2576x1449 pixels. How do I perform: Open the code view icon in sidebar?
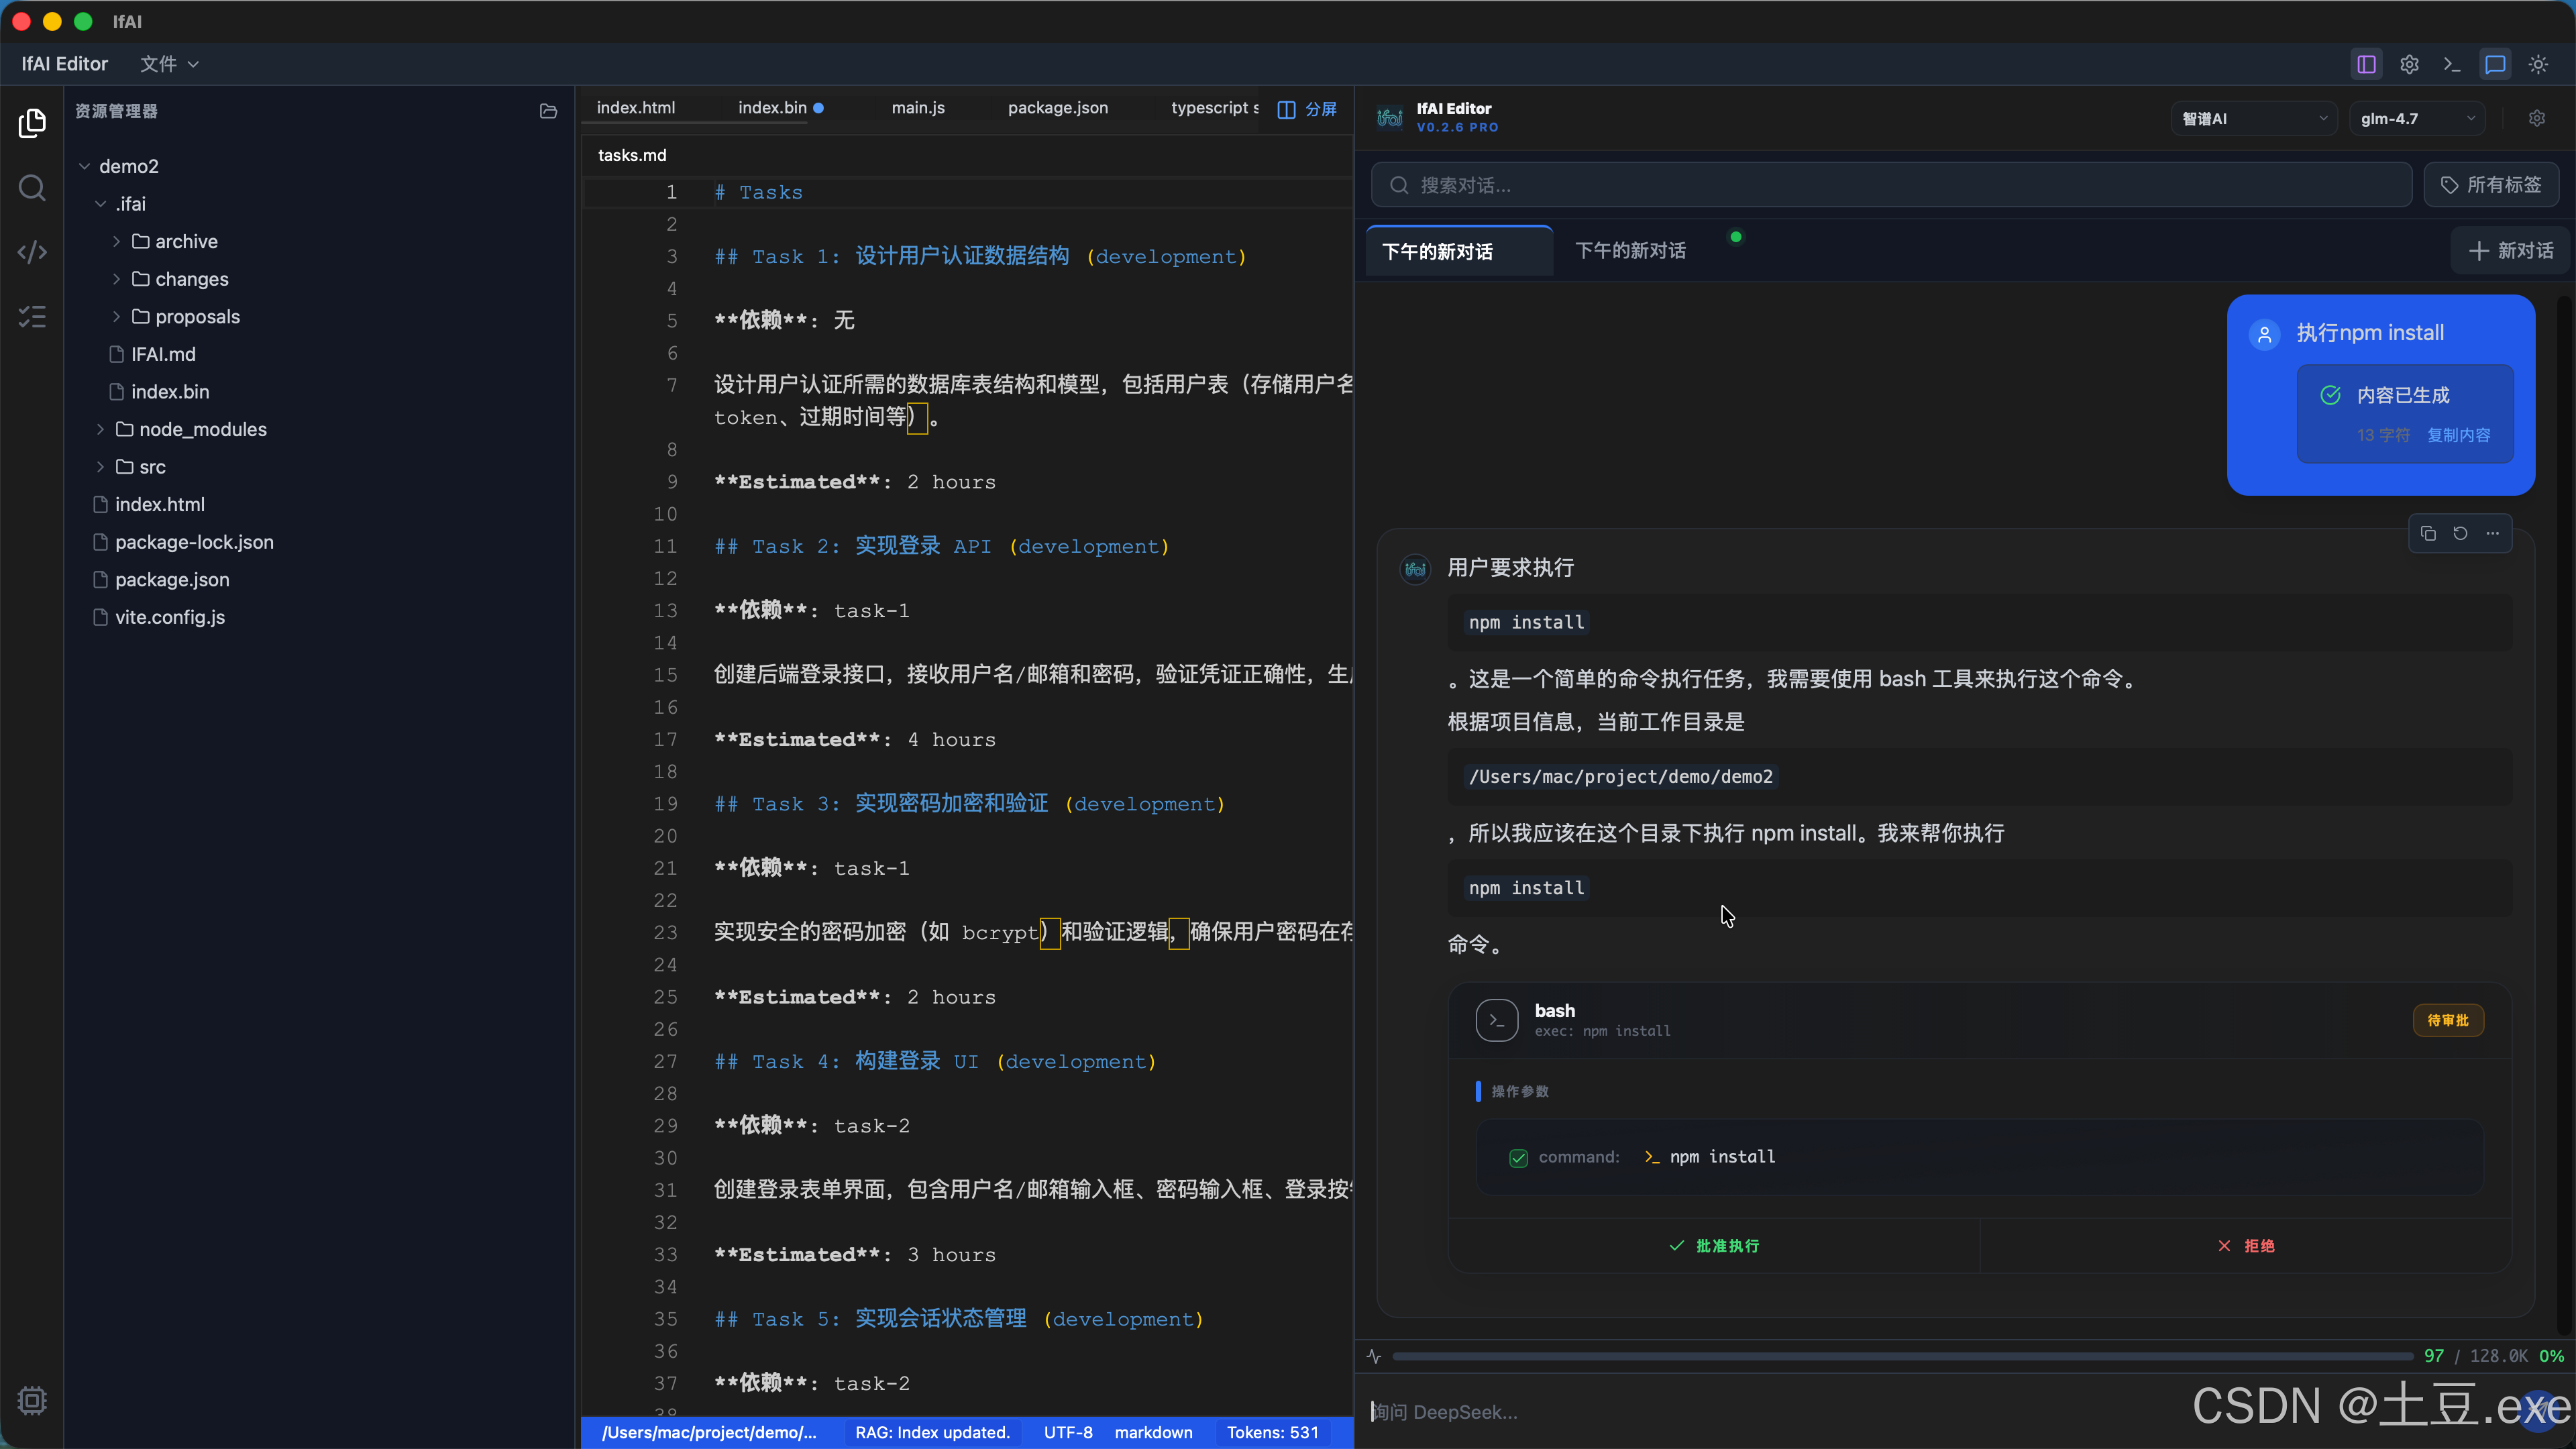tap(32, 252)
